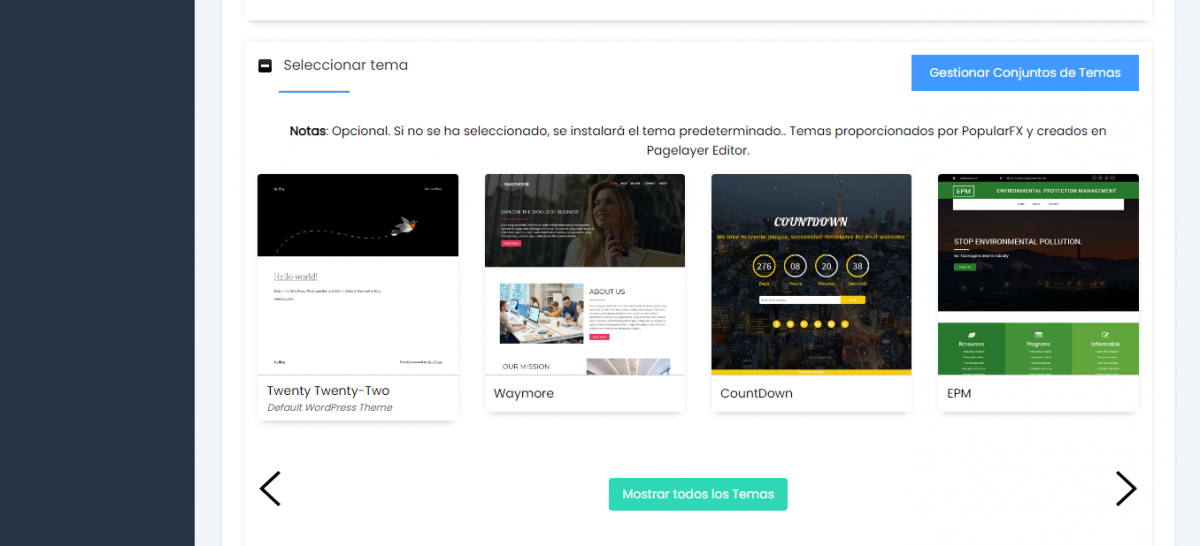
Task: Click the Programs icon in EPM preview
Action: tap(1038, 334)
